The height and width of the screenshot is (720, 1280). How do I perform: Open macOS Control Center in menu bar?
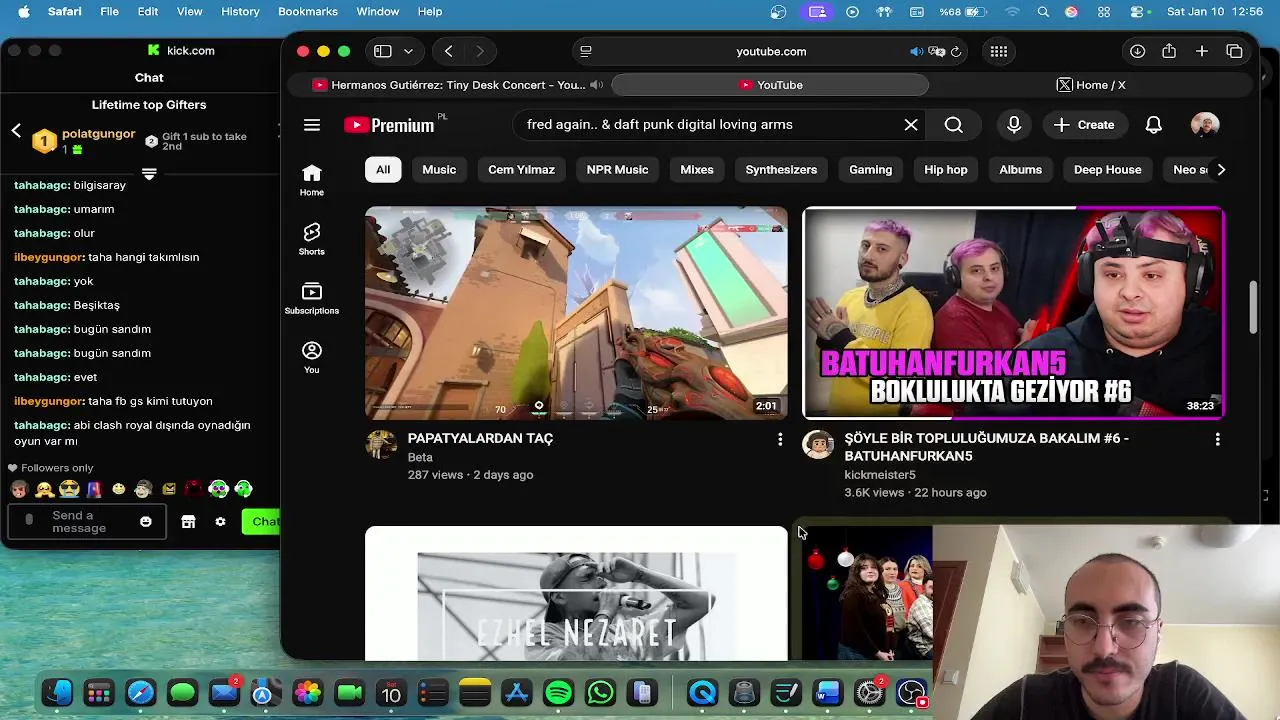(x=1137, y=11)
